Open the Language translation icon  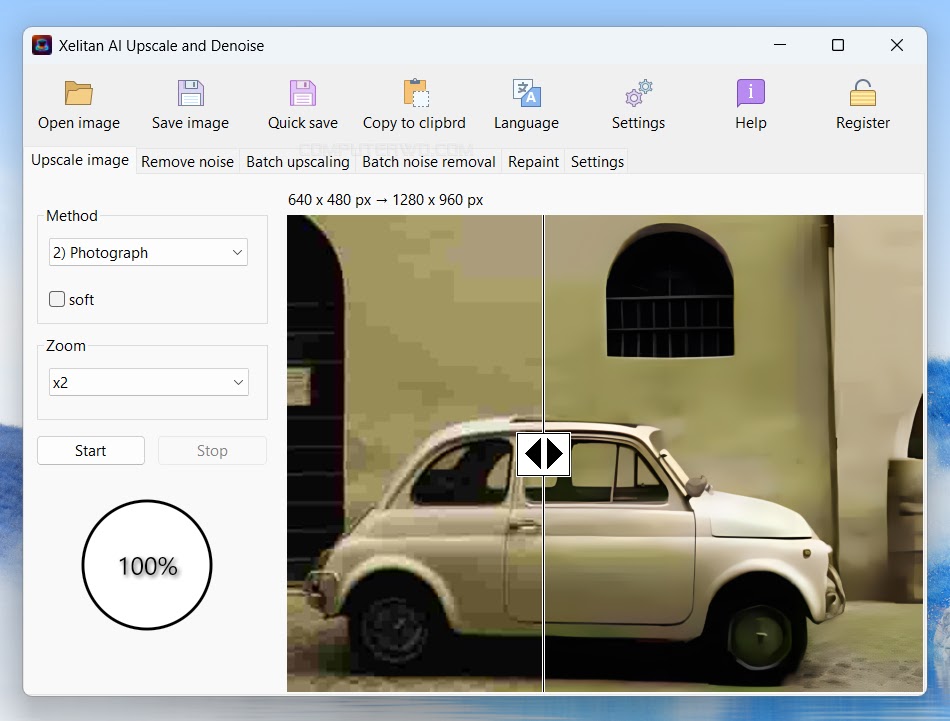(526, 93)
